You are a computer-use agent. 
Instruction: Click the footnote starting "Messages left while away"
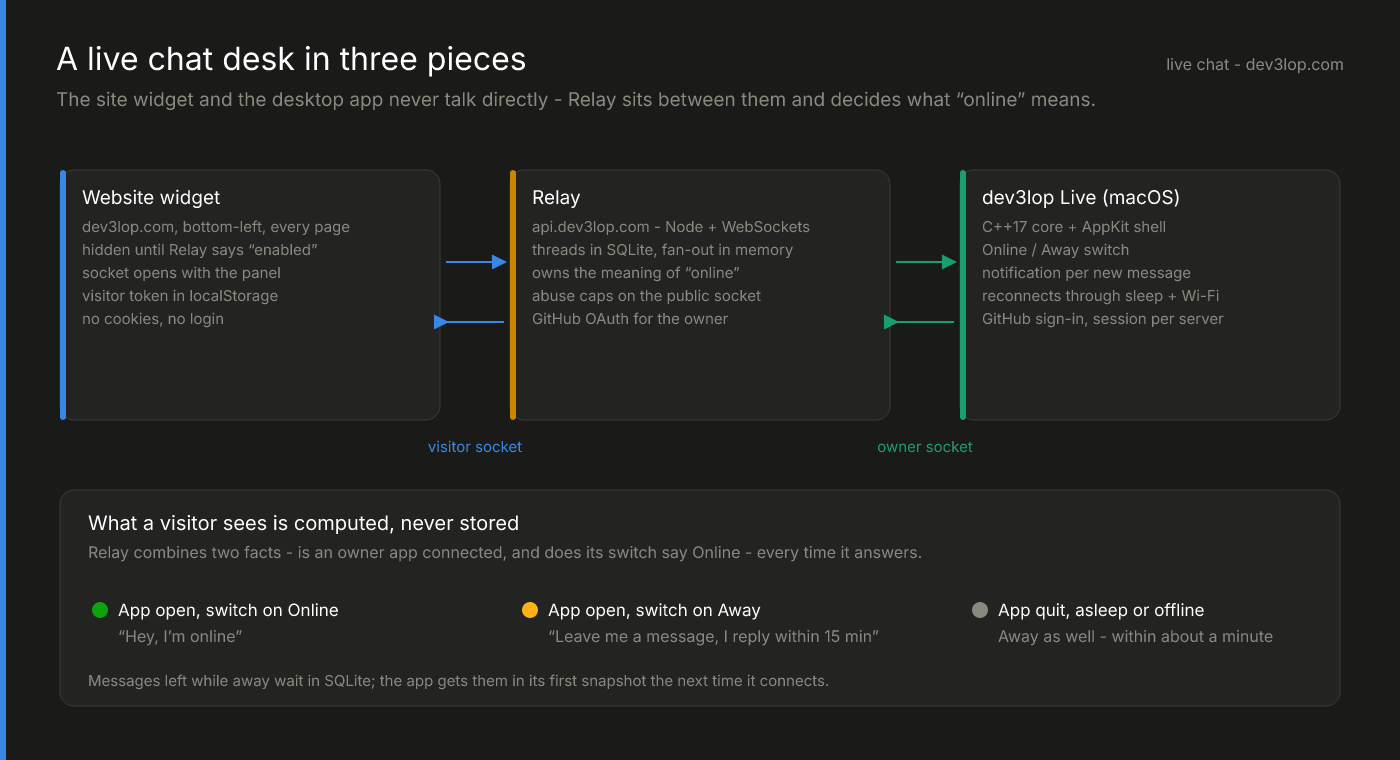tap(458, 681)
